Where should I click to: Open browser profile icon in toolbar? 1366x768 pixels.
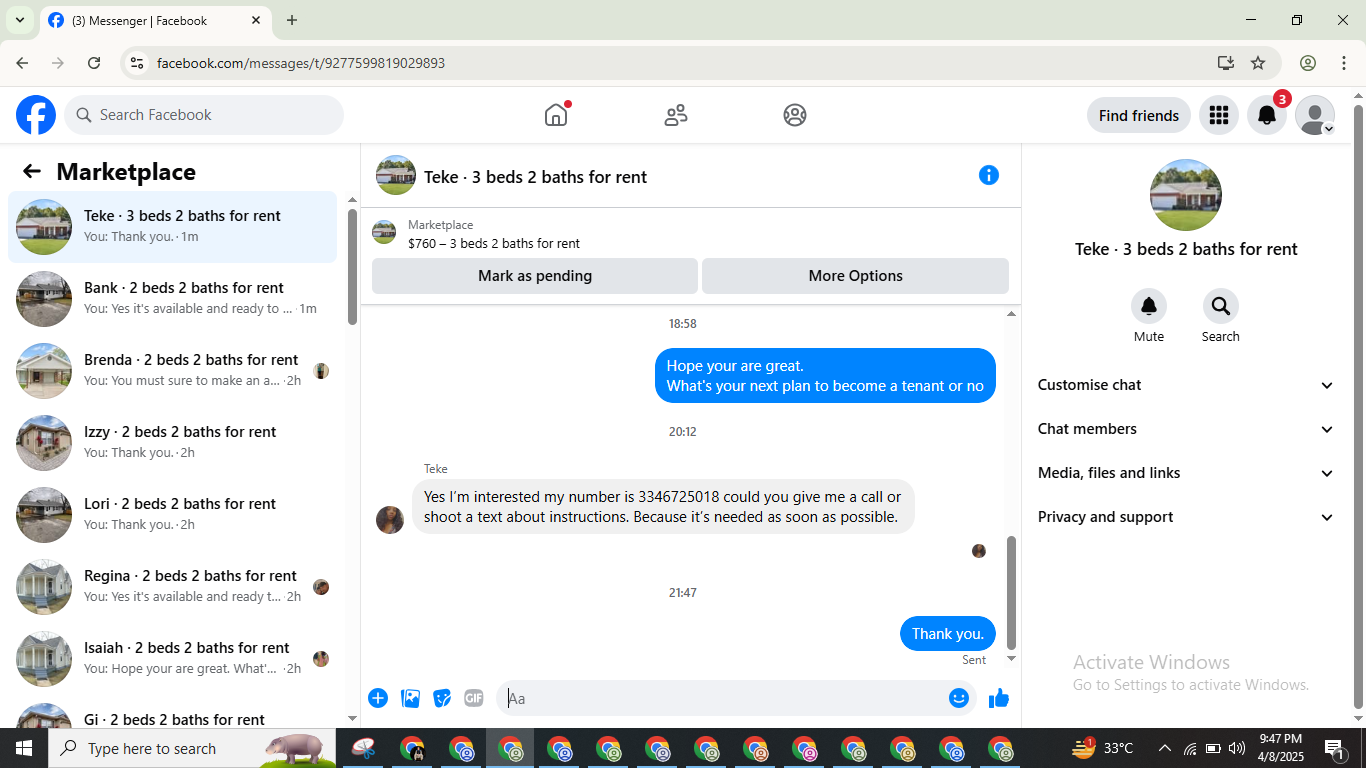(x=1308, y=63)
